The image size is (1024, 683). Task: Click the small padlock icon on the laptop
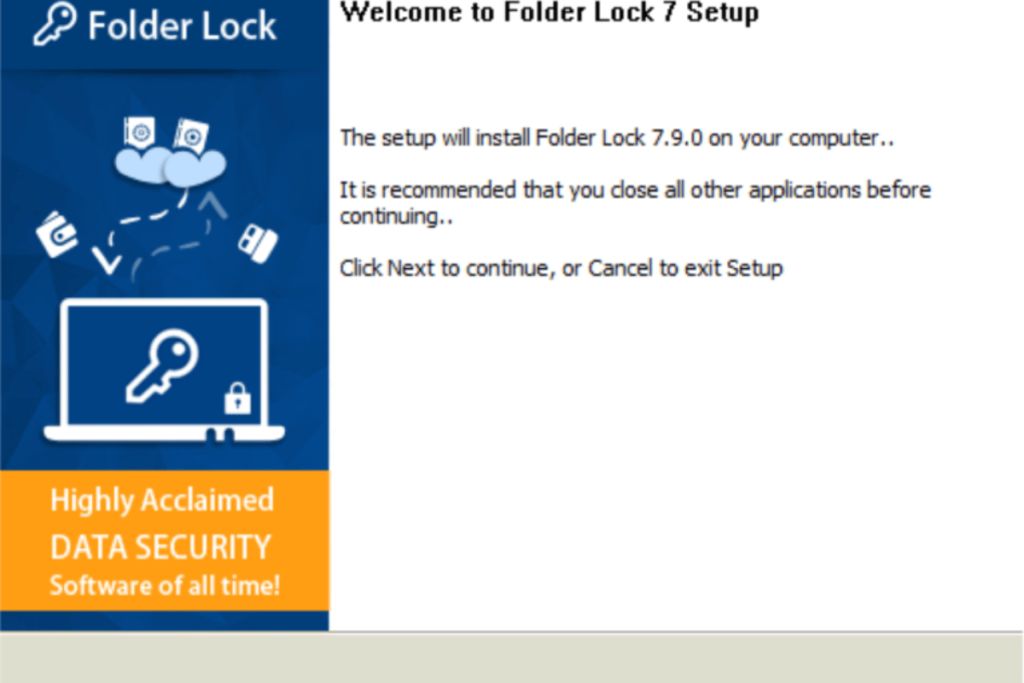(237, 398)
